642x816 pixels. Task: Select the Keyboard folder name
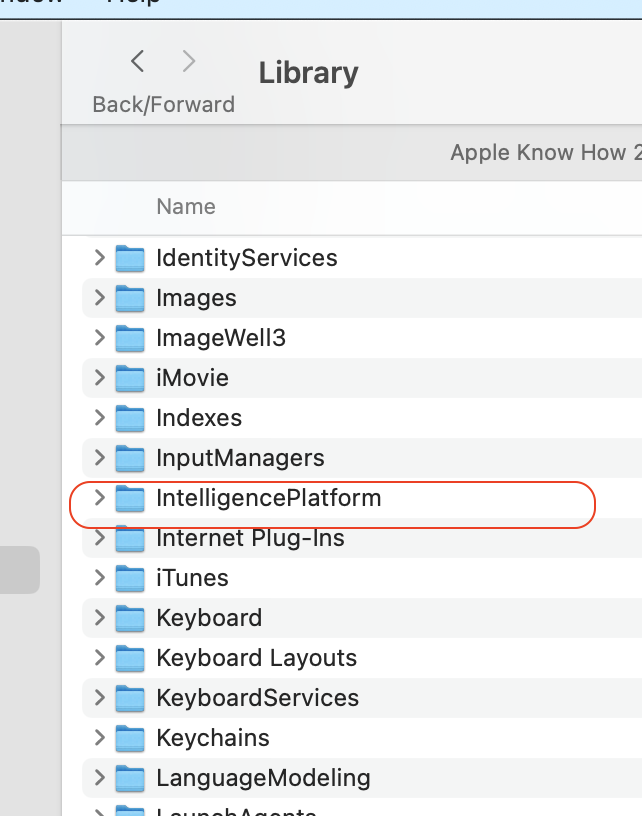[209, 618]
